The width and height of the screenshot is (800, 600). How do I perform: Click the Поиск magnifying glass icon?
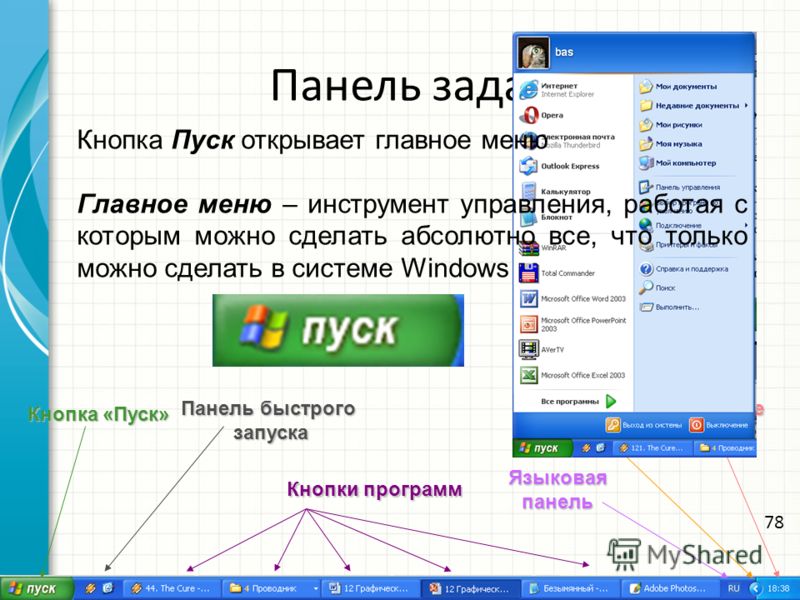pos(646,288)
